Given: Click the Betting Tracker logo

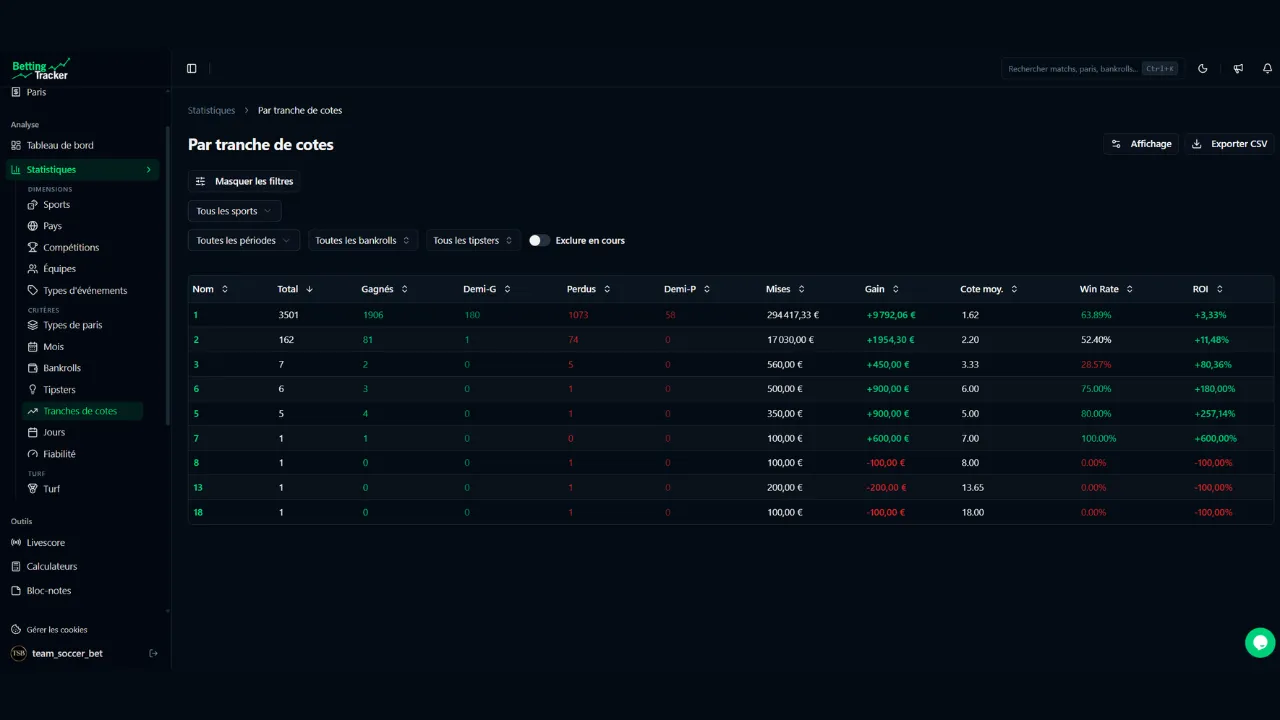Looking at the screenshot, I should coord(41,69).
